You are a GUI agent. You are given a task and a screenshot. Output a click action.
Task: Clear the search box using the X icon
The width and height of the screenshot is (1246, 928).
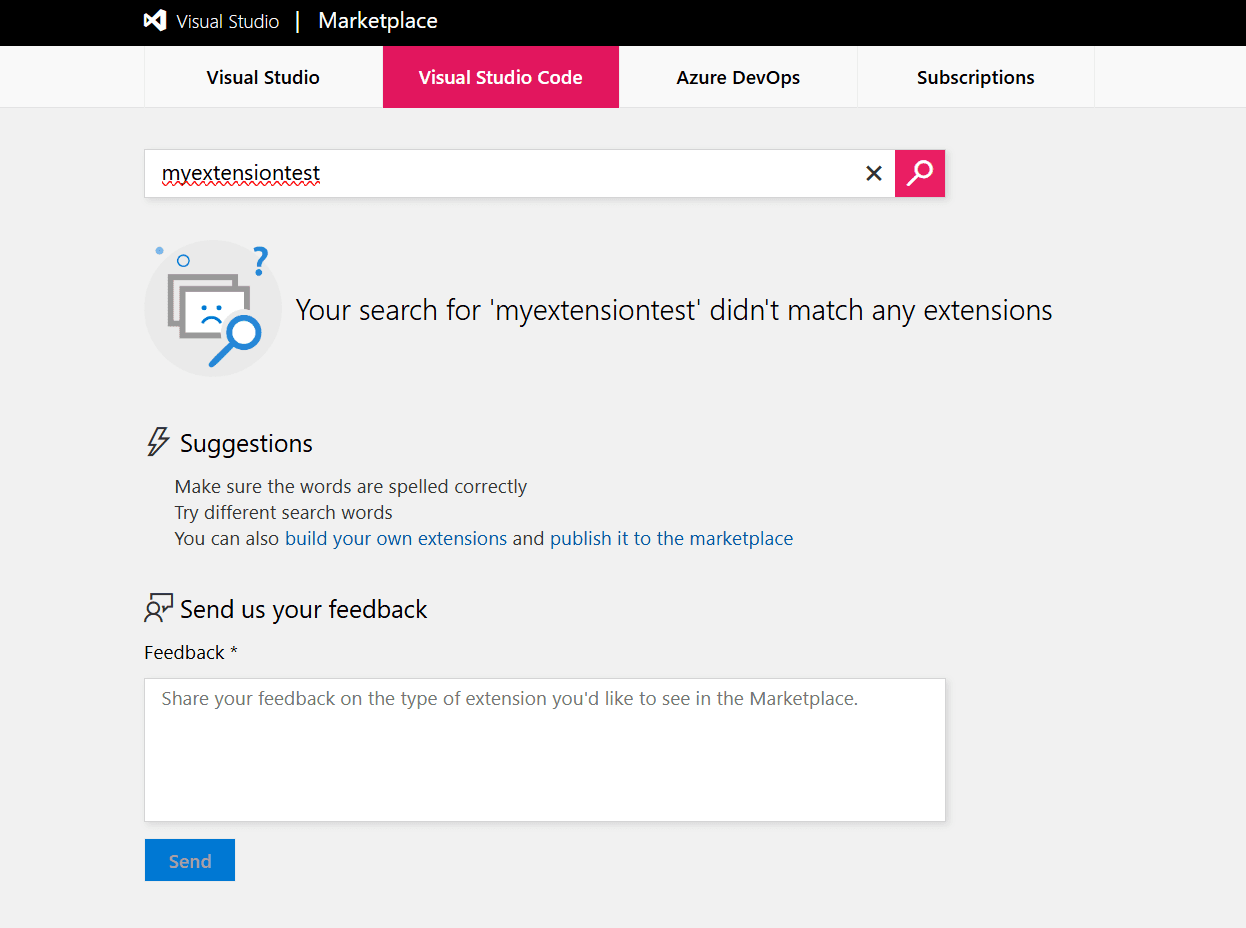coord(873,173)
